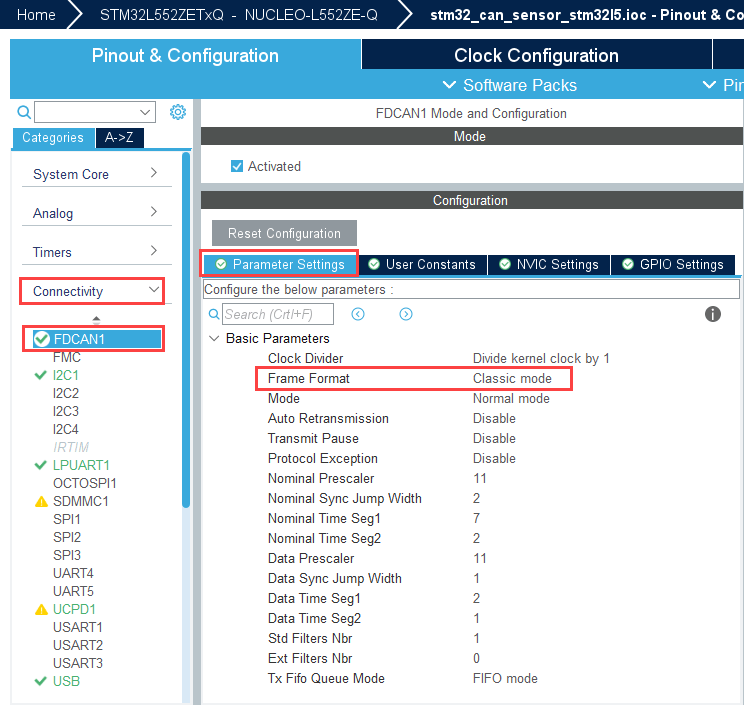Uncheck the Activated checkbox for FDCAN1
The height and width of the screenshot is (705, 744).
237,166
